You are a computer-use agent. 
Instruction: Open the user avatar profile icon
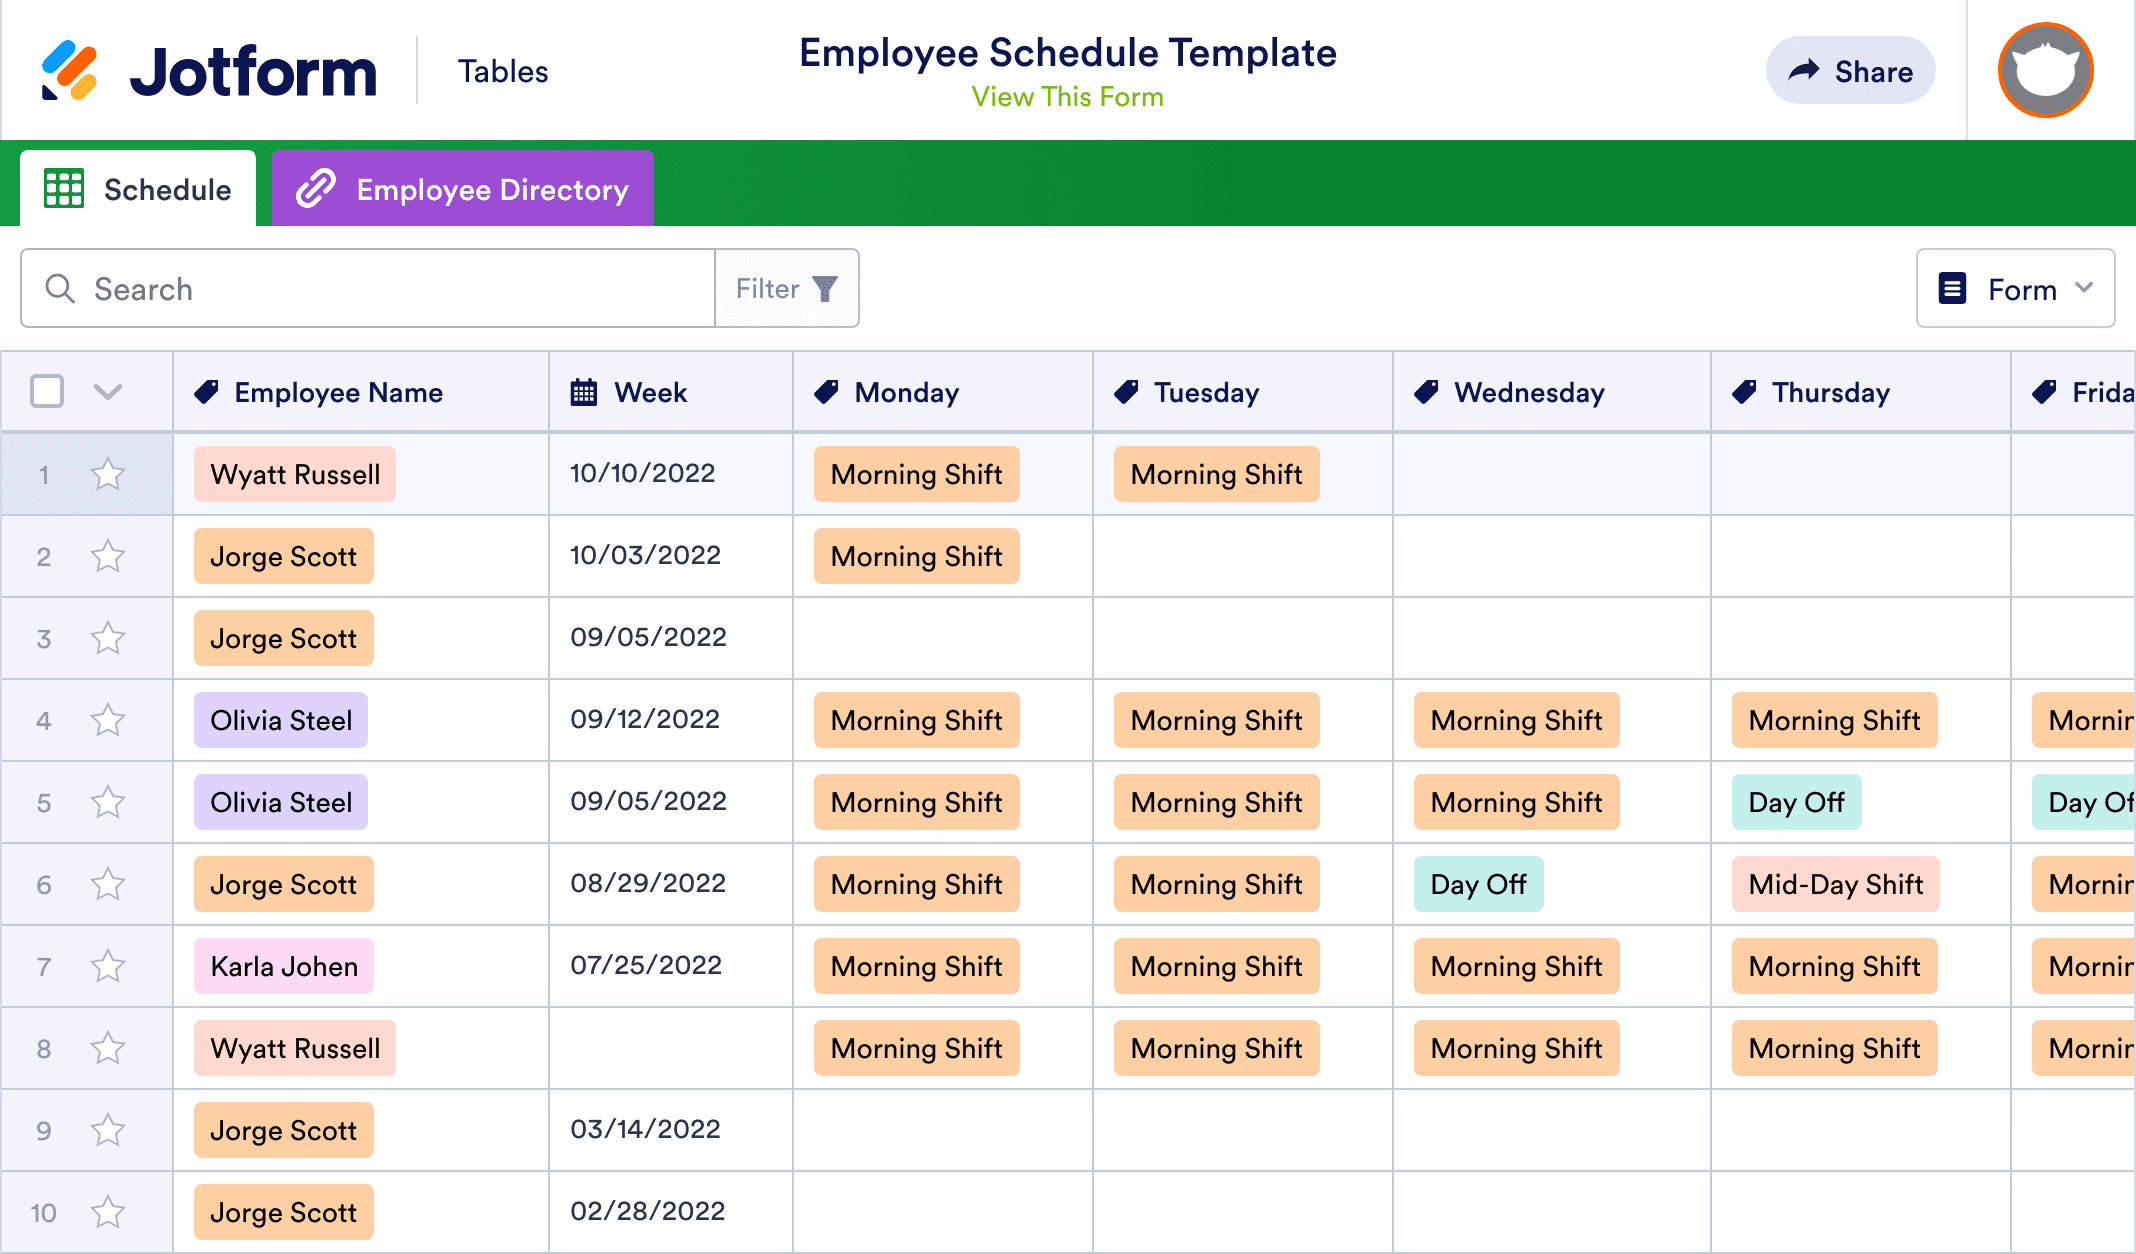tap(2045, 71)
